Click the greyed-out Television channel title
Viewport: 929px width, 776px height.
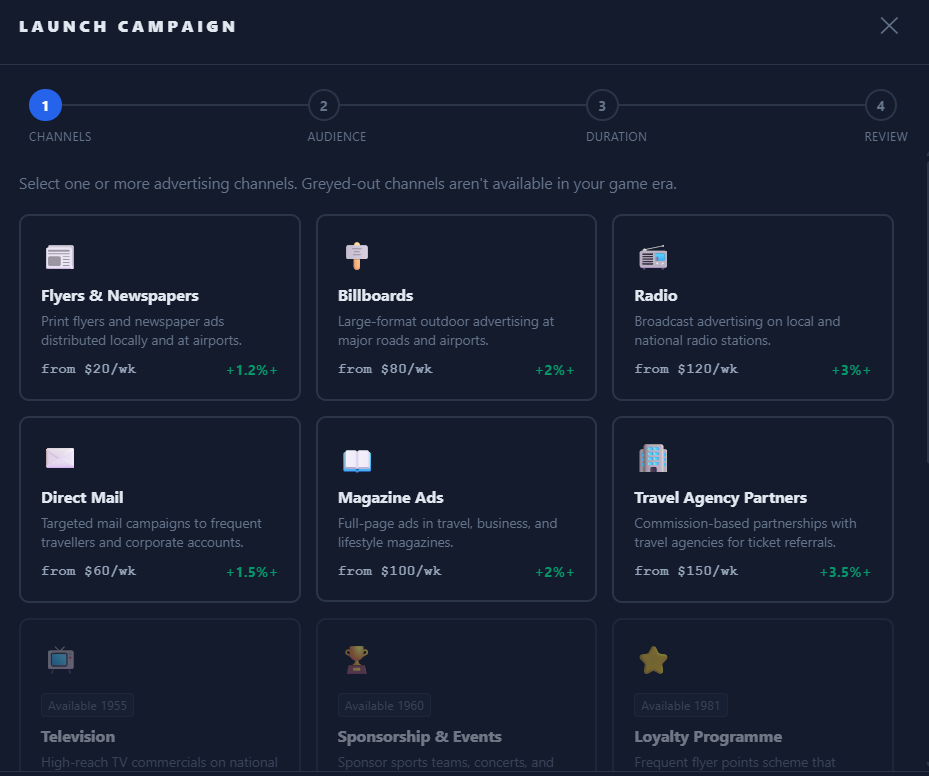point(78,736)
